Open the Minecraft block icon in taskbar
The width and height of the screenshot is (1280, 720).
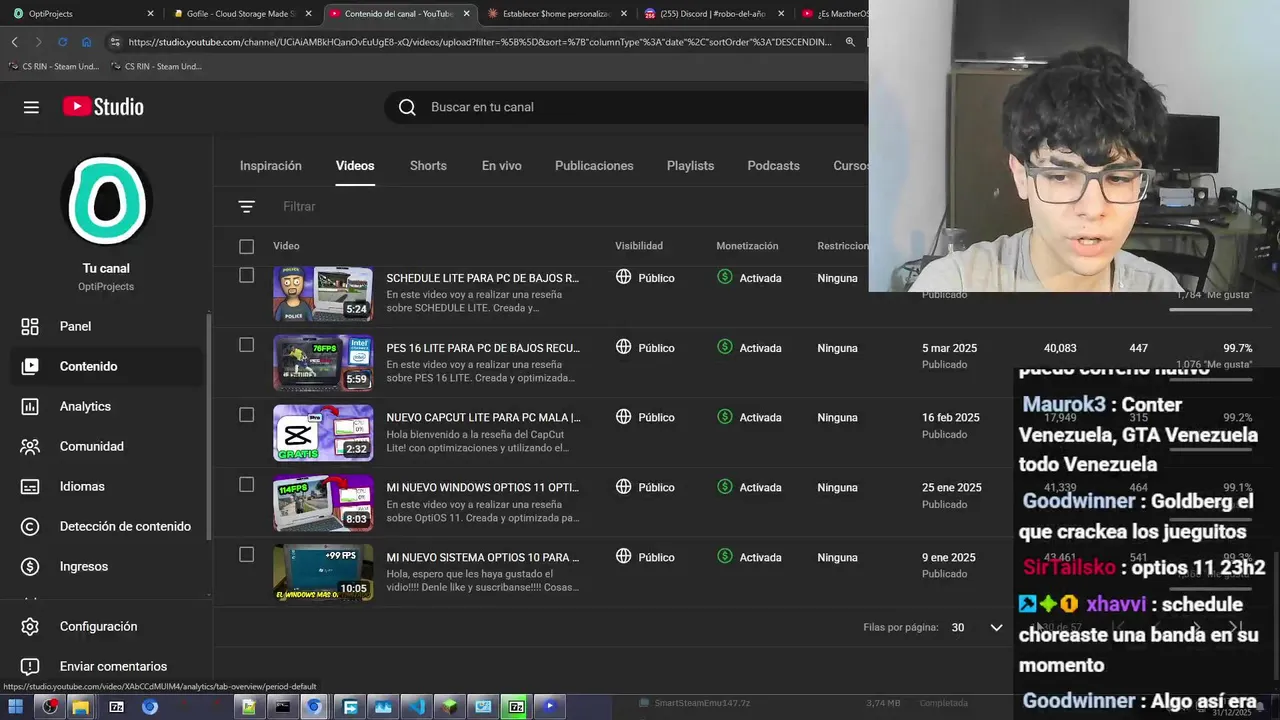click(x=450, y=707)
